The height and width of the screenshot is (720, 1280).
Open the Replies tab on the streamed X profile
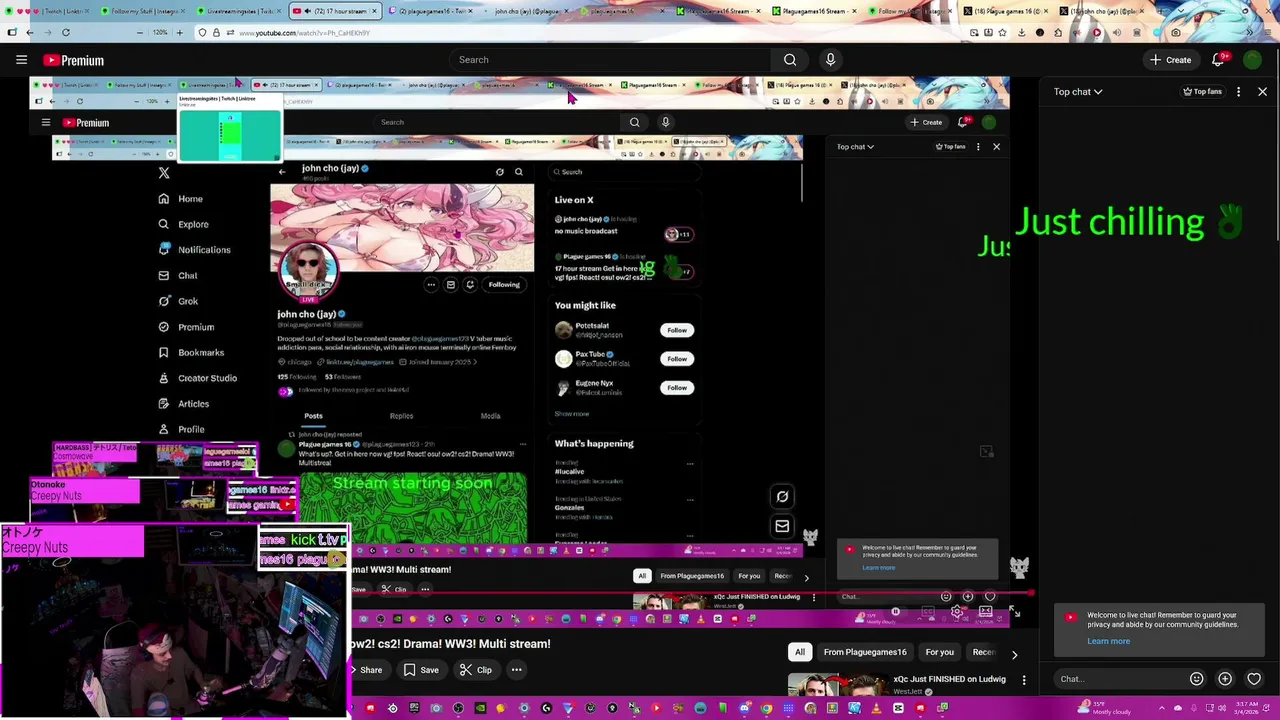401,416
